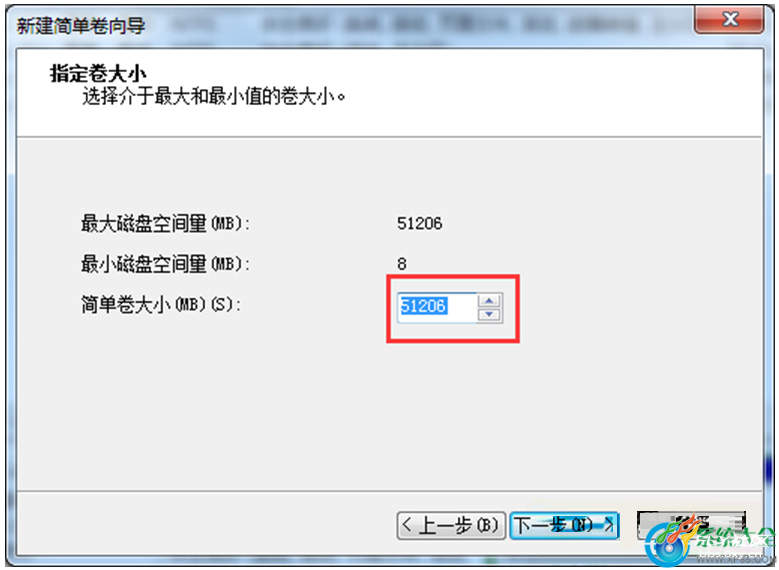Decrease volume size with down spinner arrow

click(489, 315)
